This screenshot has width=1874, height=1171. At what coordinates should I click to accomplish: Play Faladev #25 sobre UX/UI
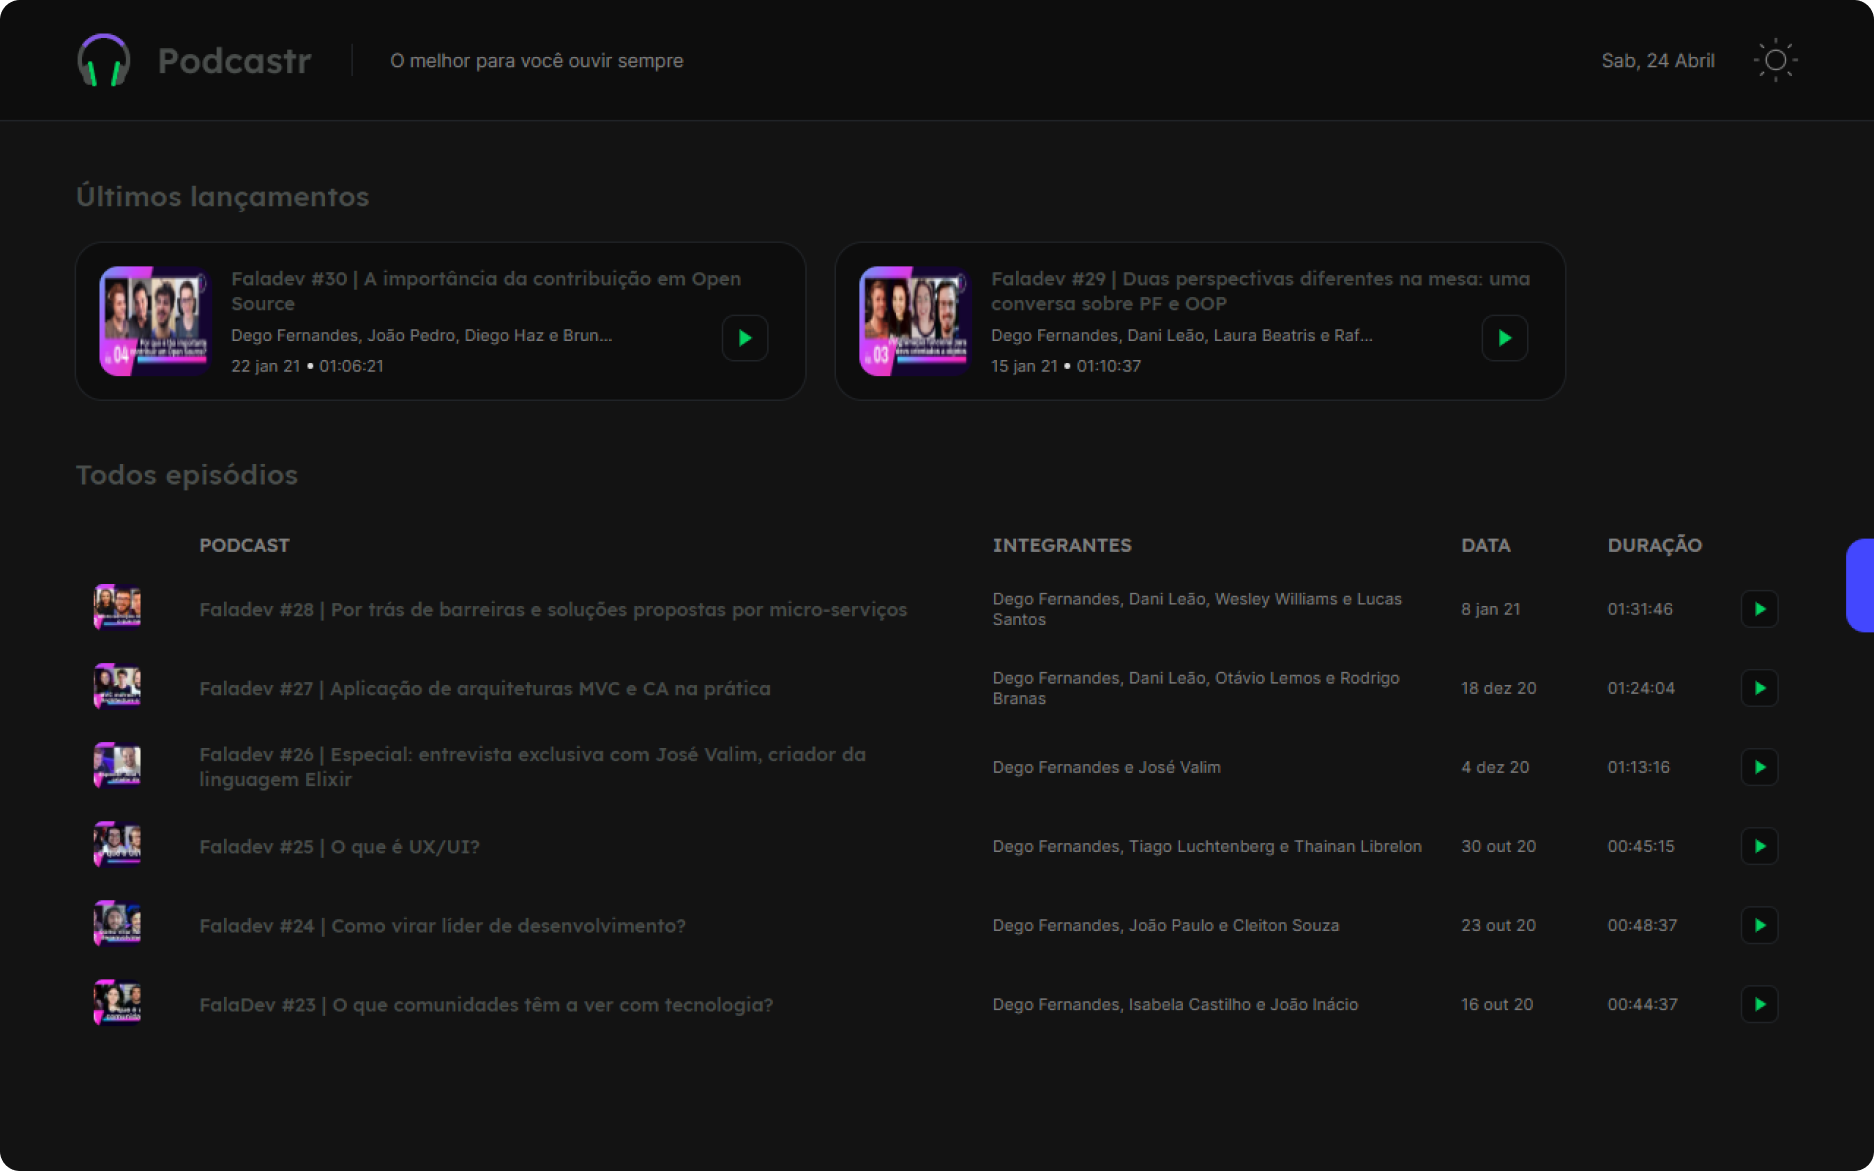coord(1759,846)
